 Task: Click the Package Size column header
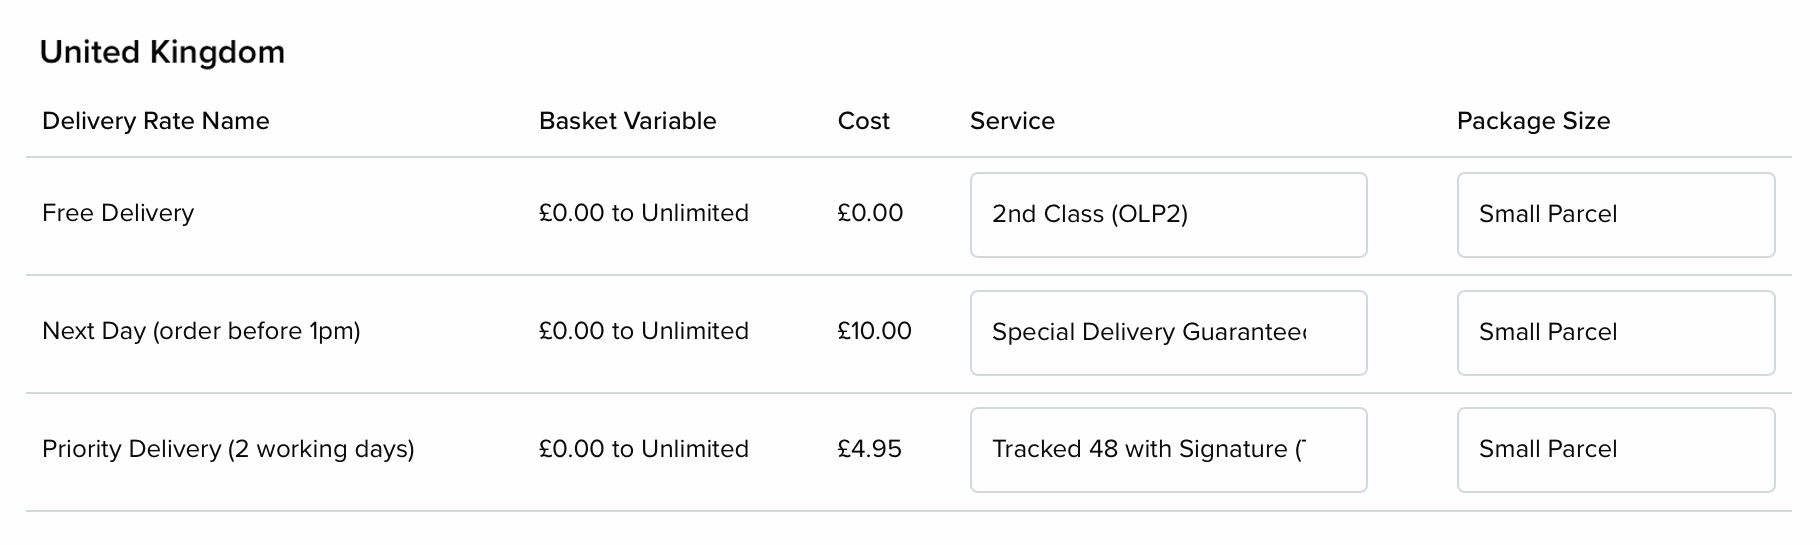tap(1533, 121)
